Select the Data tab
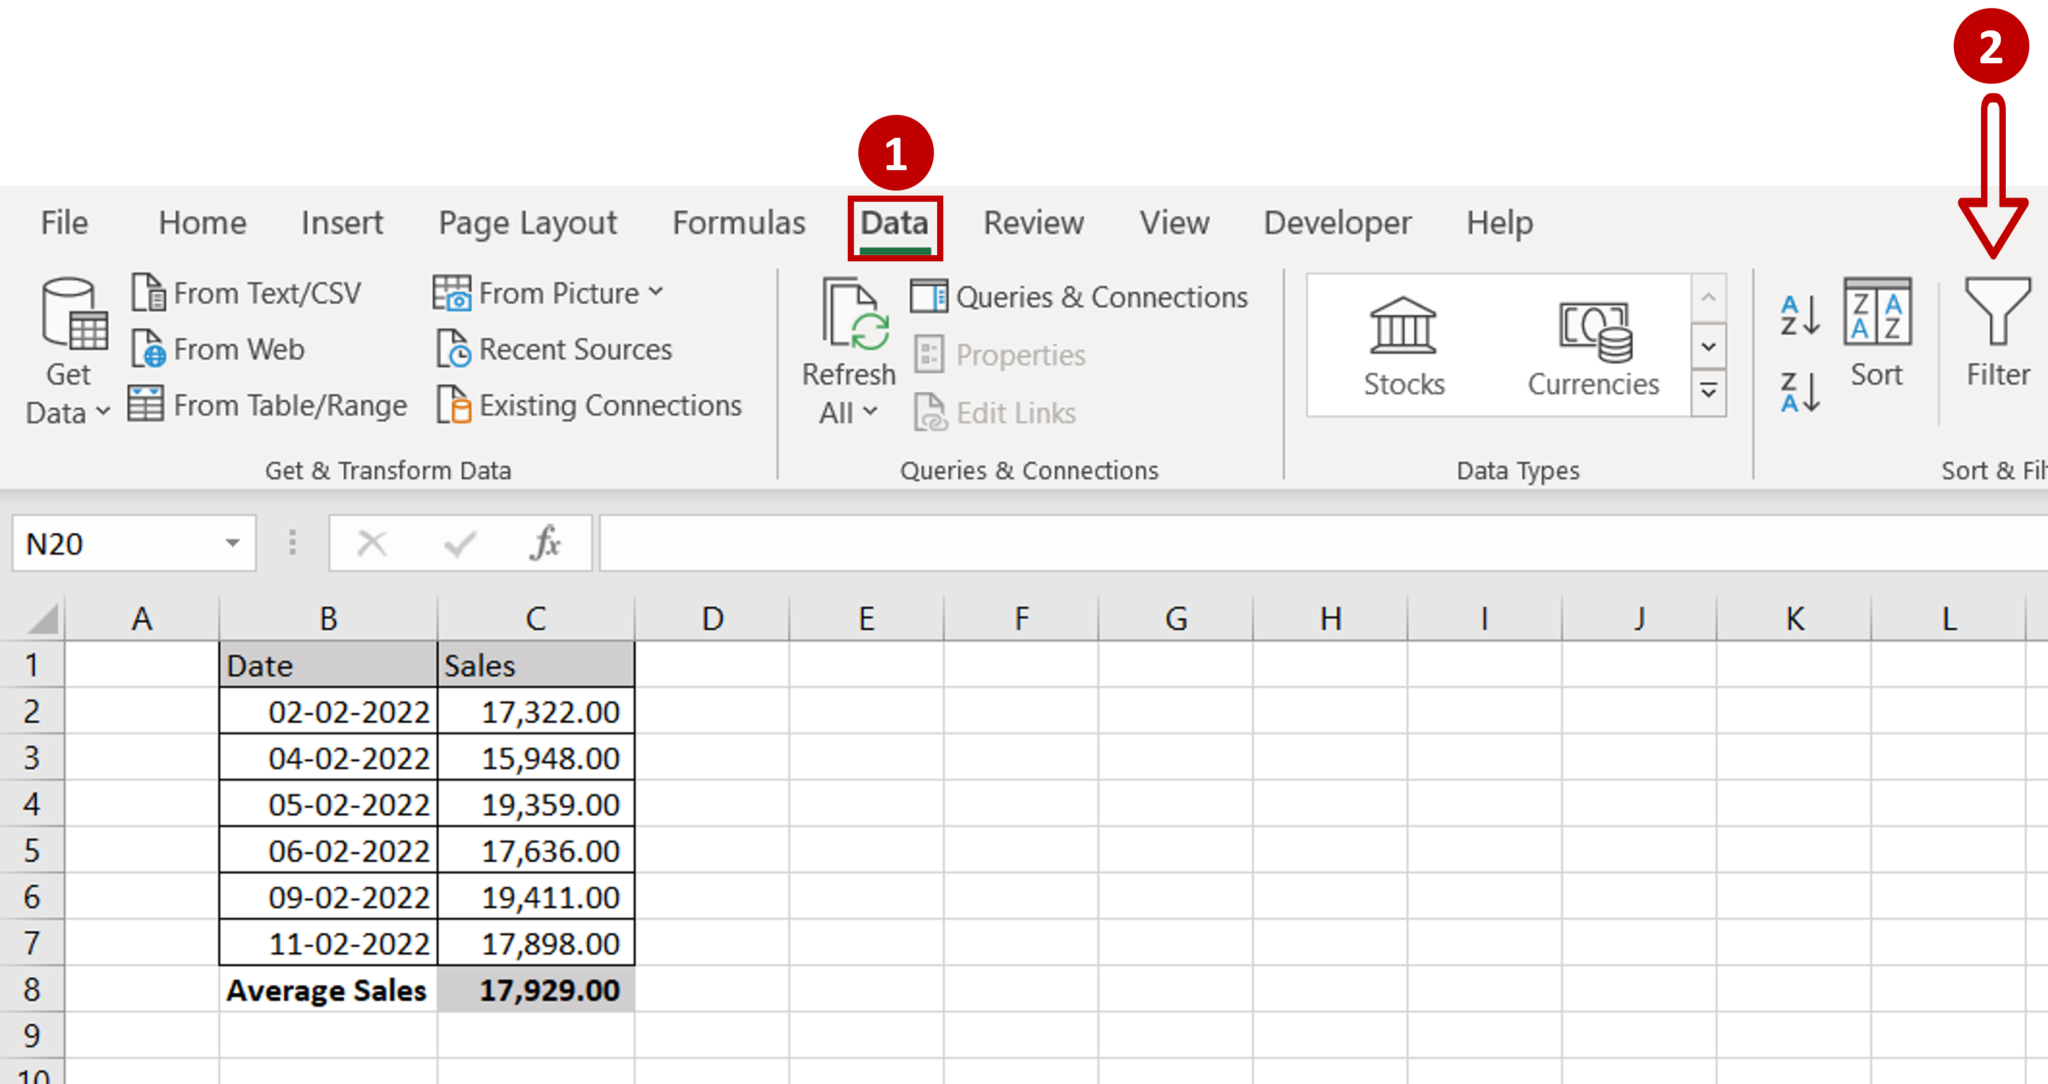Image resolution: width=2048 pixels, height=1084 pixels. tap(895, 223)
